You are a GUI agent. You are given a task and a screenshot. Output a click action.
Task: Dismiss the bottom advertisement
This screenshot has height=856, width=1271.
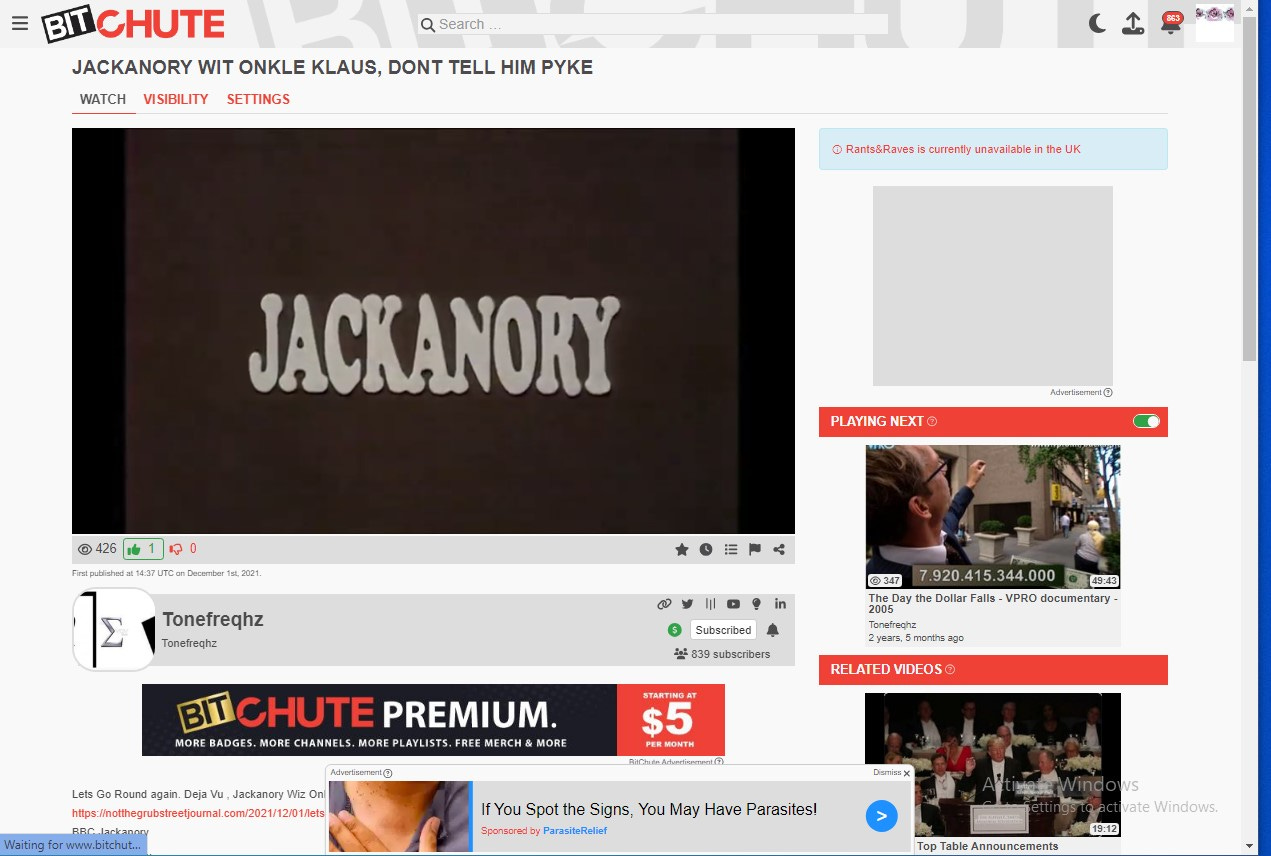click(891, 772)
